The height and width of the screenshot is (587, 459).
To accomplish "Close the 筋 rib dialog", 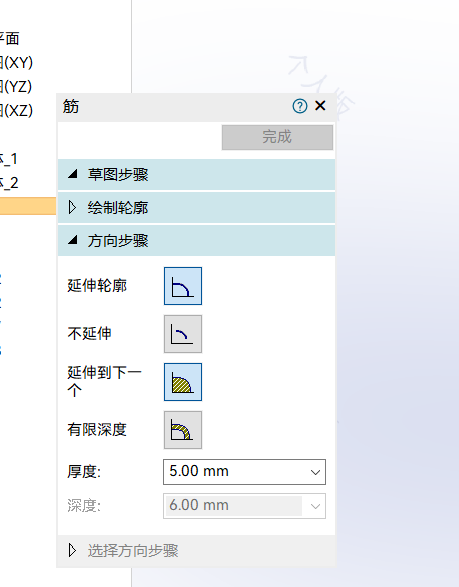I will point(320,106).
